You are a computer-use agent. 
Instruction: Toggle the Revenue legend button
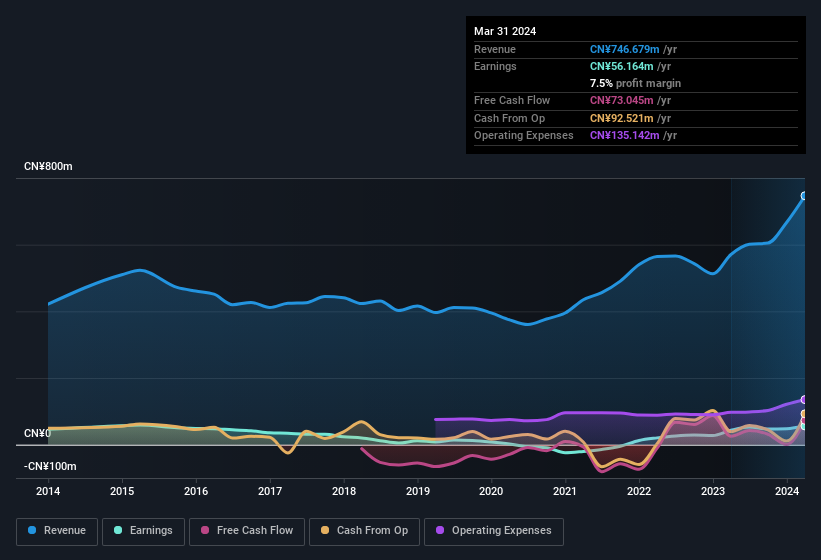point(57,531)
